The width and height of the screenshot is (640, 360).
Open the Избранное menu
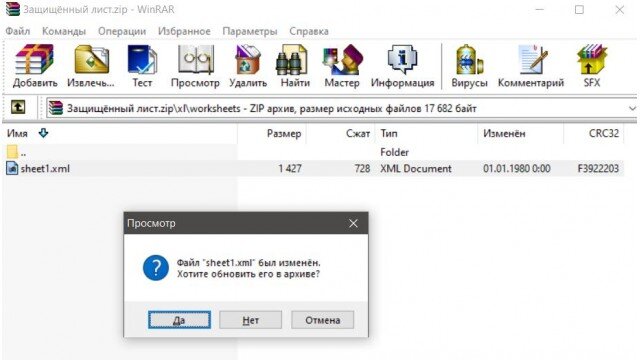click(184, 31)
